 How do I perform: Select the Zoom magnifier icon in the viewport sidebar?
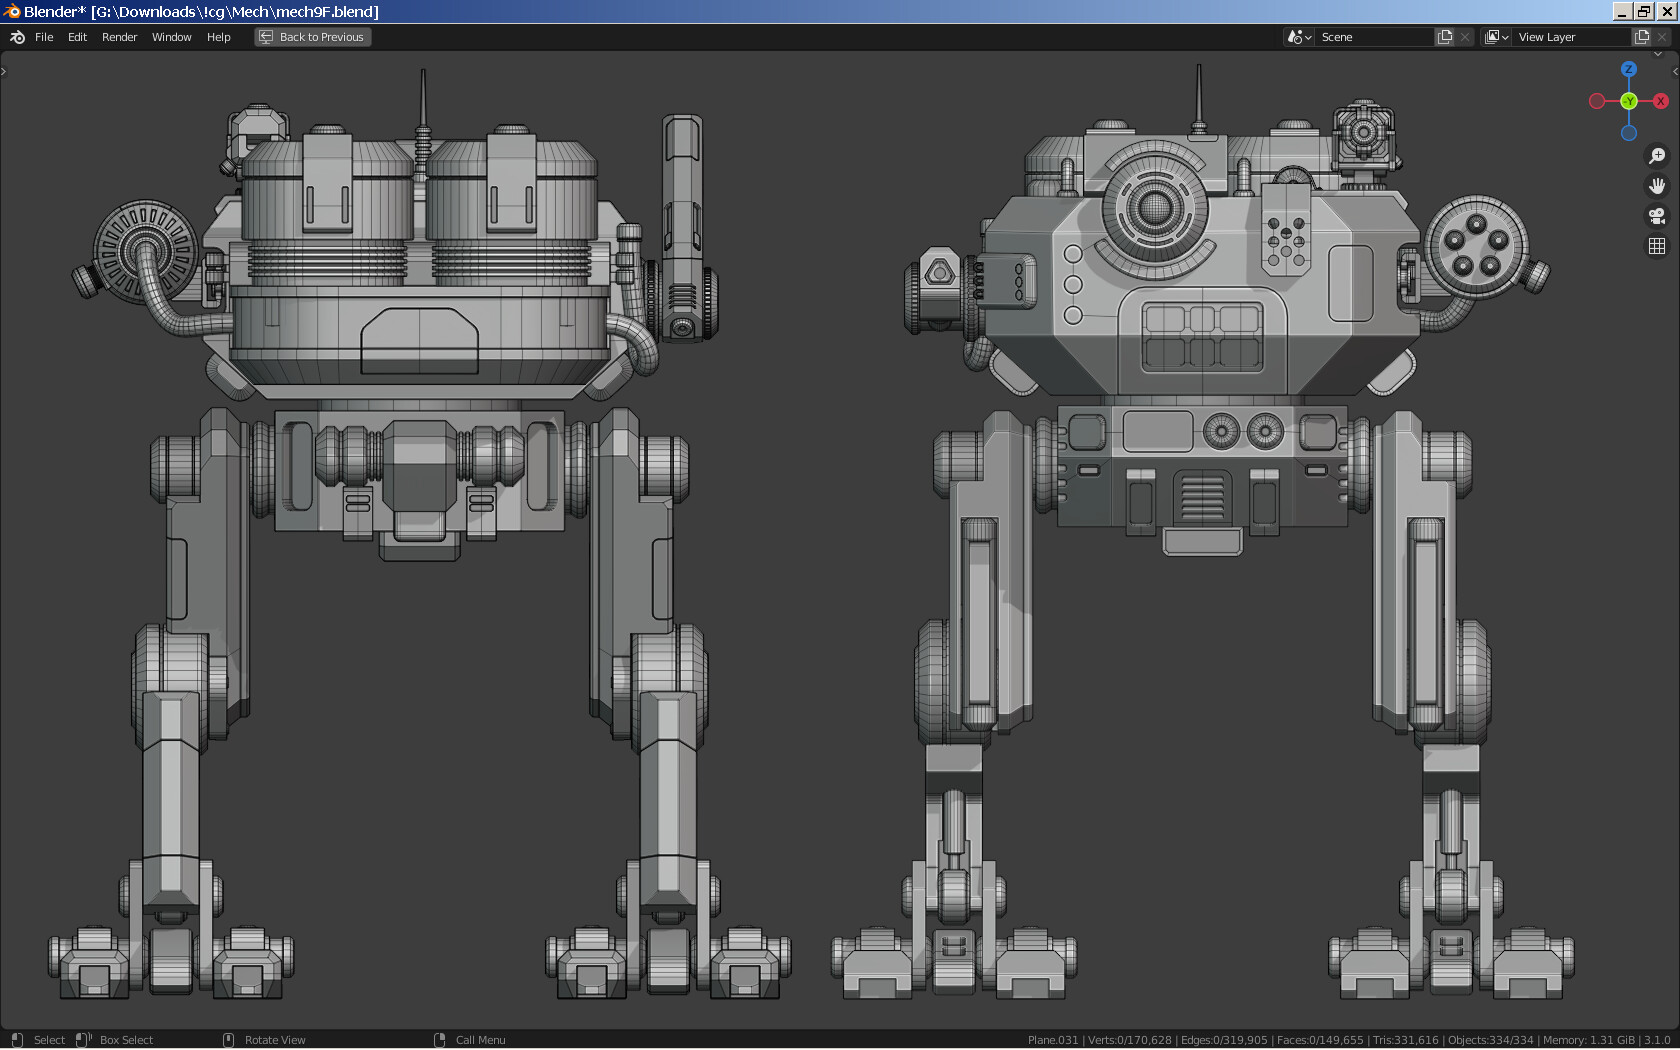pyautogui.click(x=1657, y=156)
